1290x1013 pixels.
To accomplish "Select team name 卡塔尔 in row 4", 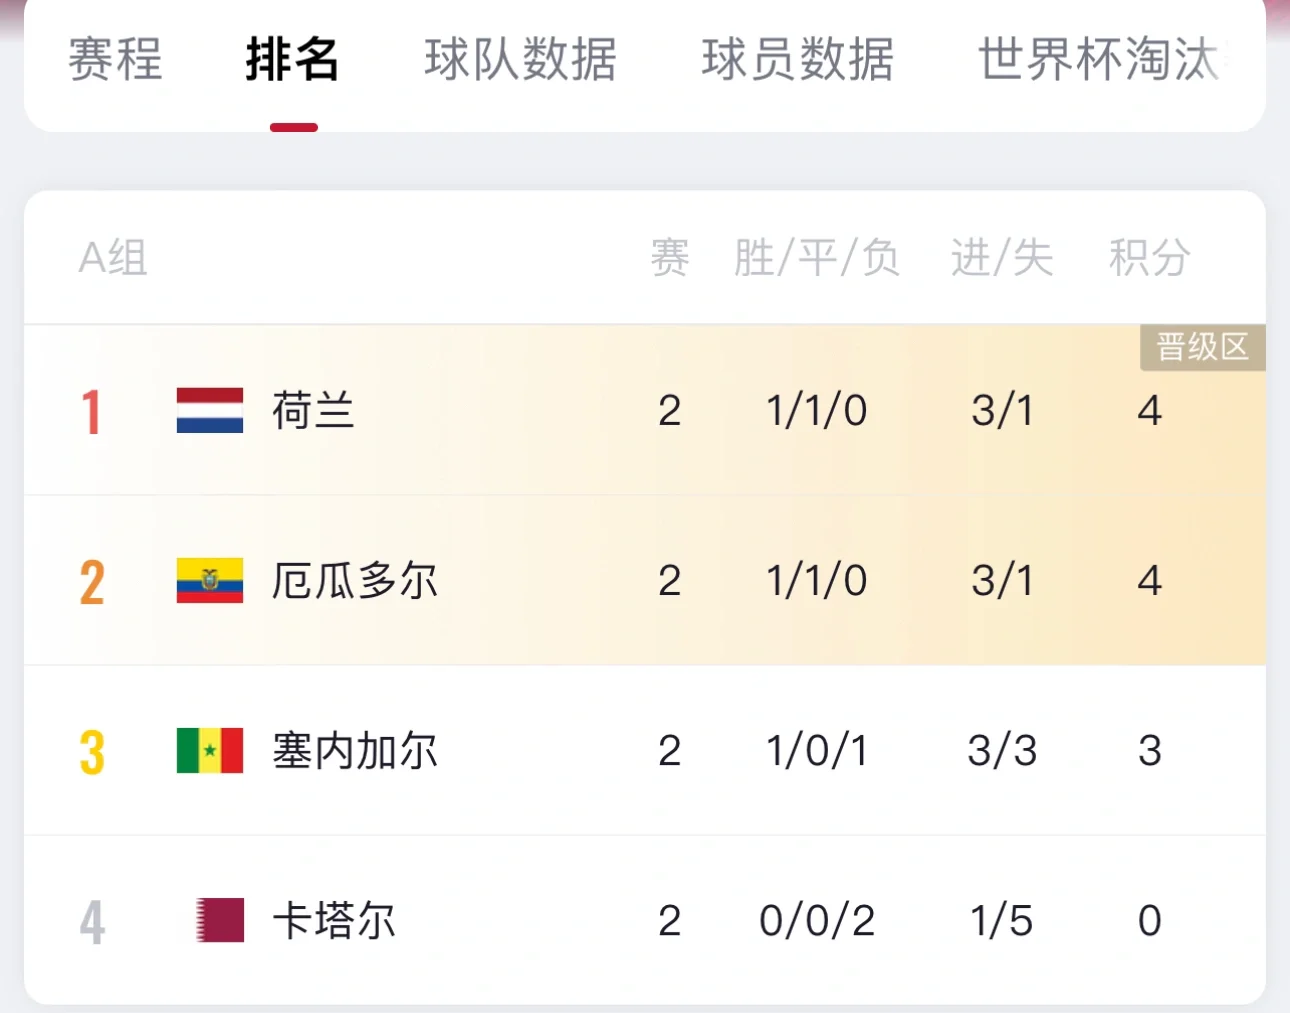I will click(335, 921).
